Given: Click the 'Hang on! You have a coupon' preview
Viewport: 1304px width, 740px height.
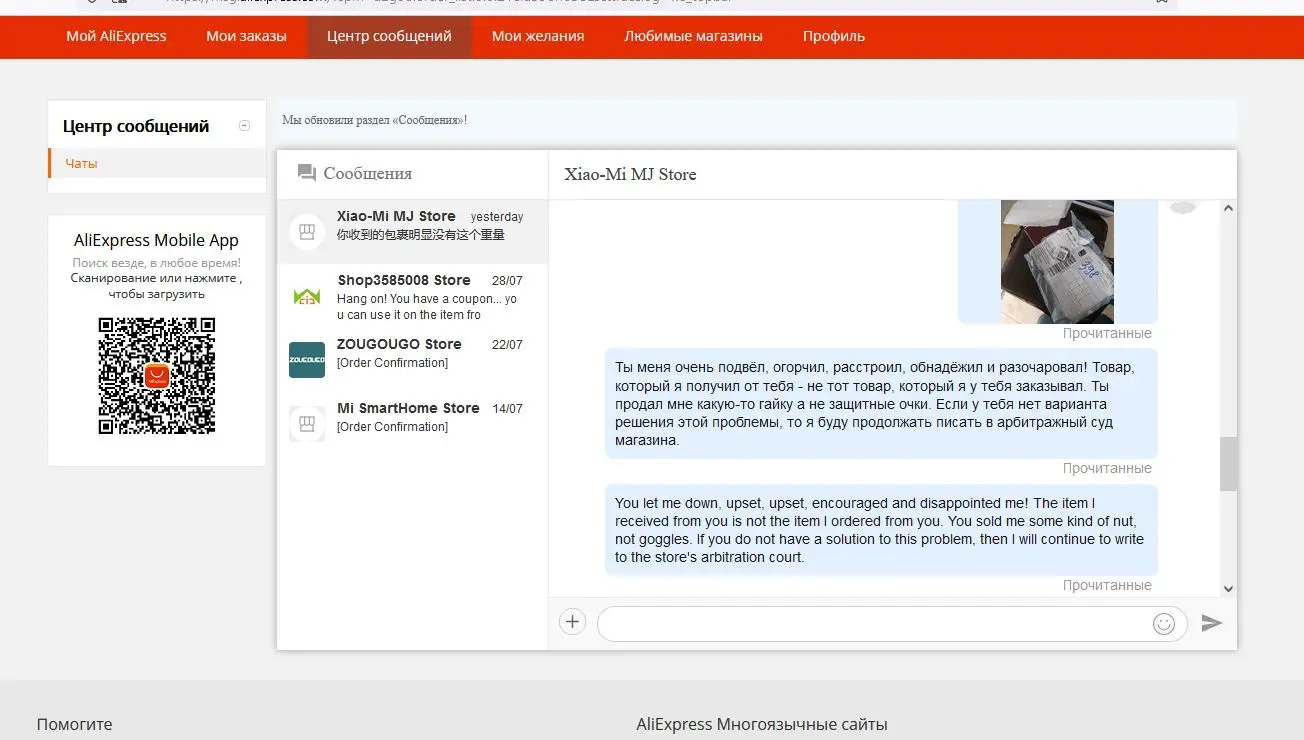Looking at the screenshot, I should (427, 307).
